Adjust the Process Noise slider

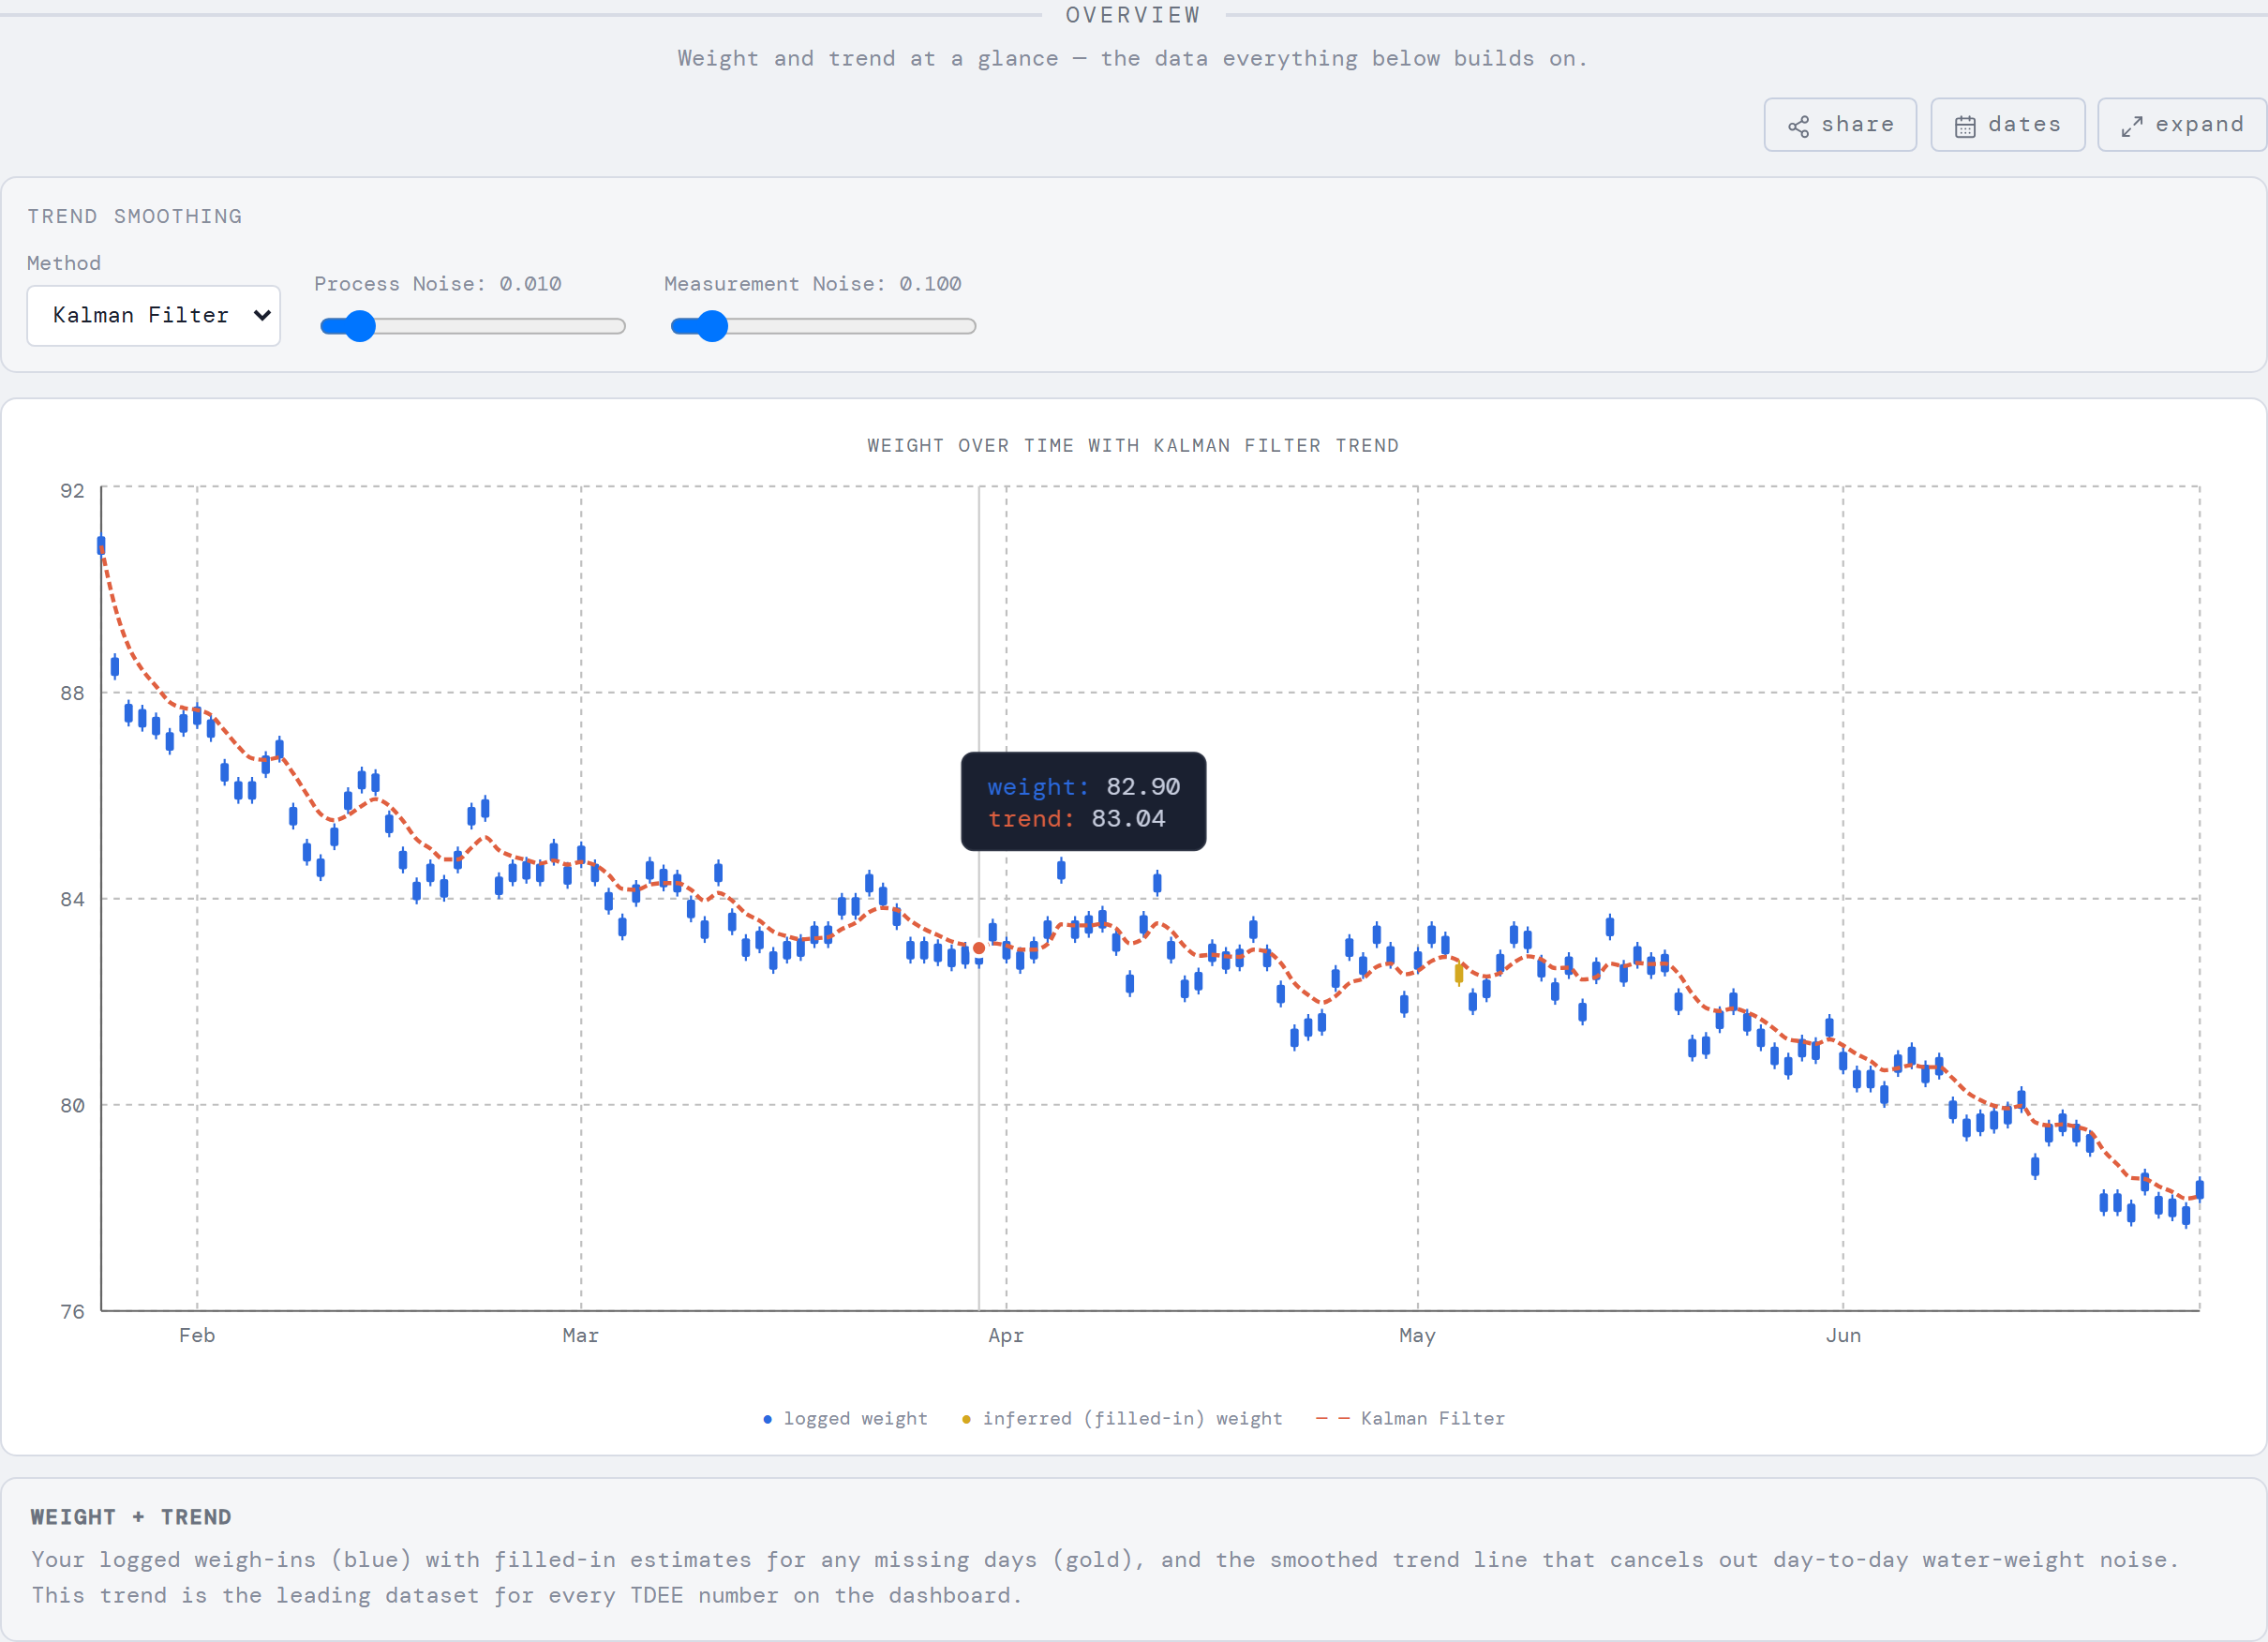472,326
